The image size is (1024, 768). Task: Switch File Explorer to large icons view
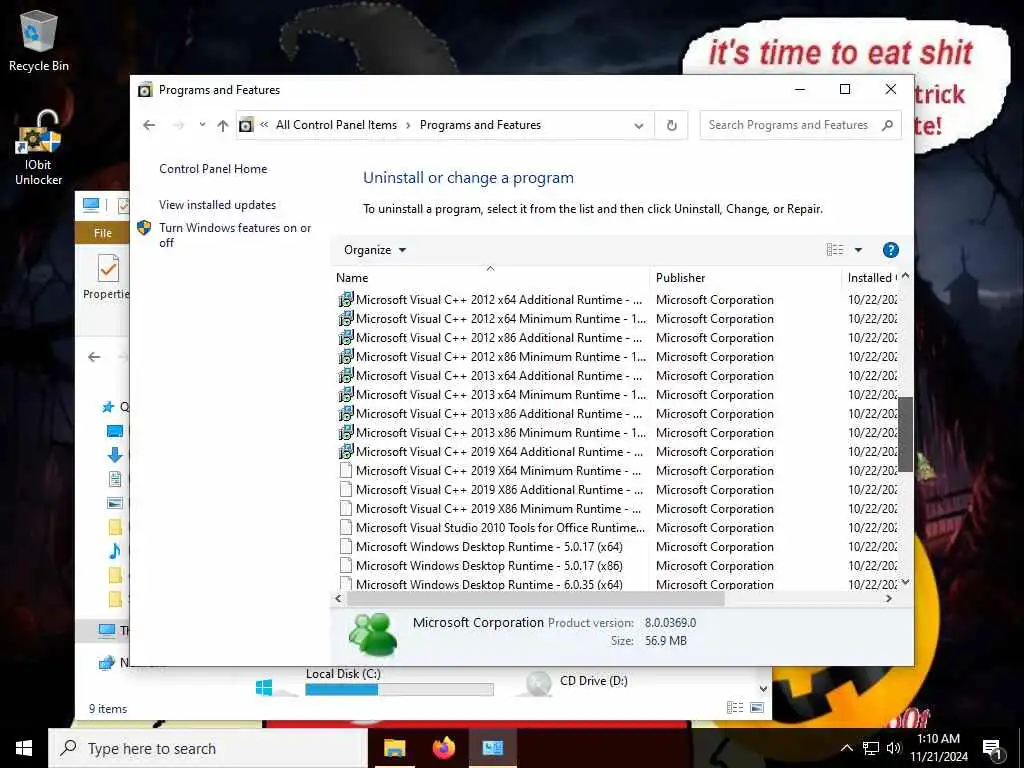(x=757, y=707)
